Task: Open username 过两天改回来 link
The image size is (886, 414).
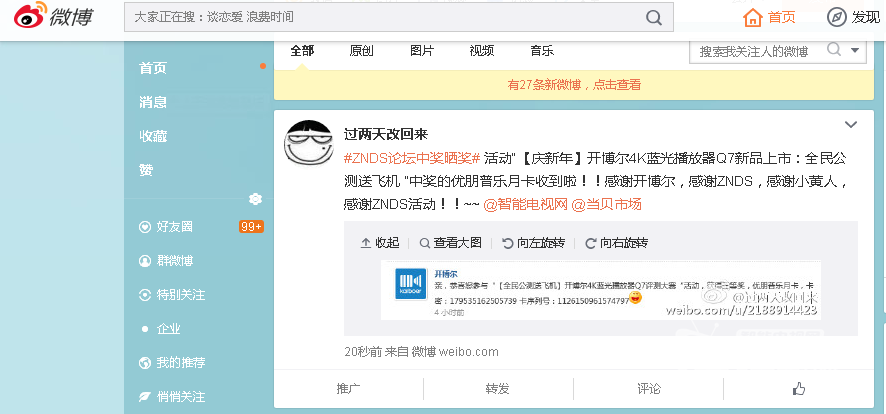Action: click(x=386, y=134)
